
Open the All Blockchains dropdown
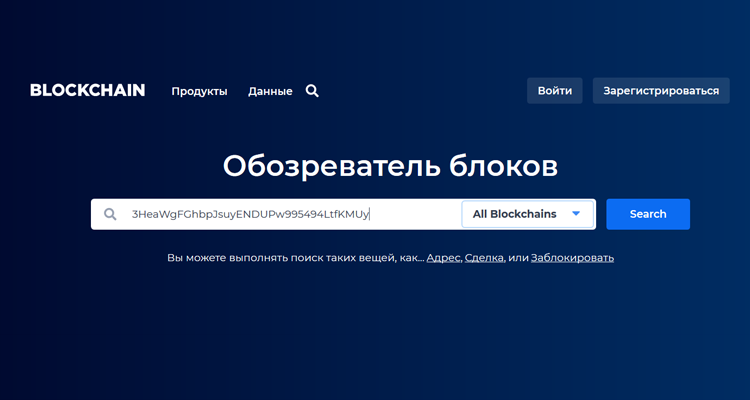pyautogui.click(x=528, y=214)
